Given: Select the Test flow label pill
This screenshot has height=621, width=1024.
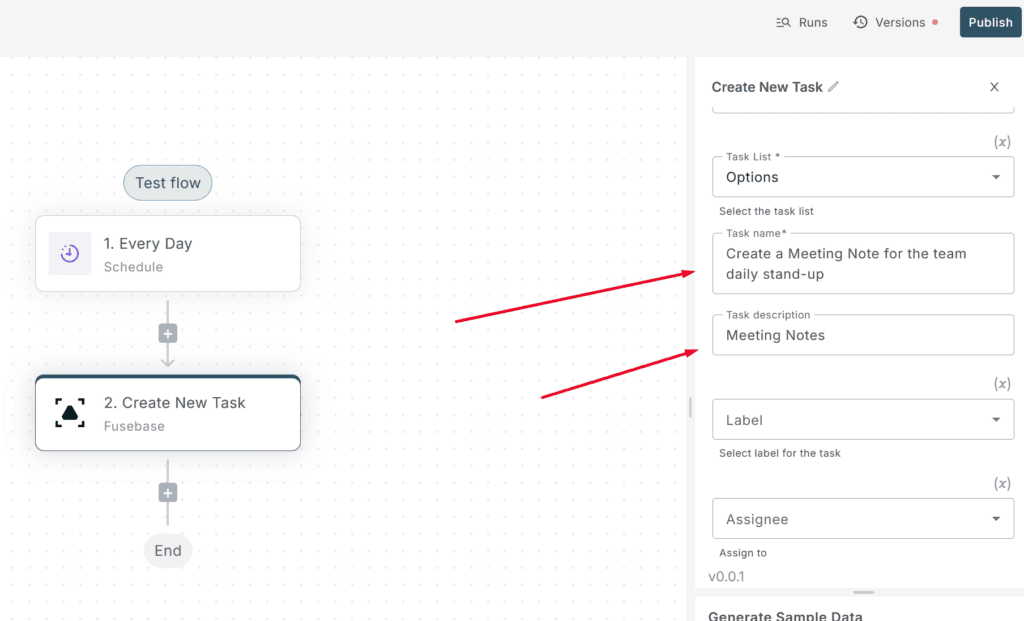Looking at the screenshot, I should 168,183.
